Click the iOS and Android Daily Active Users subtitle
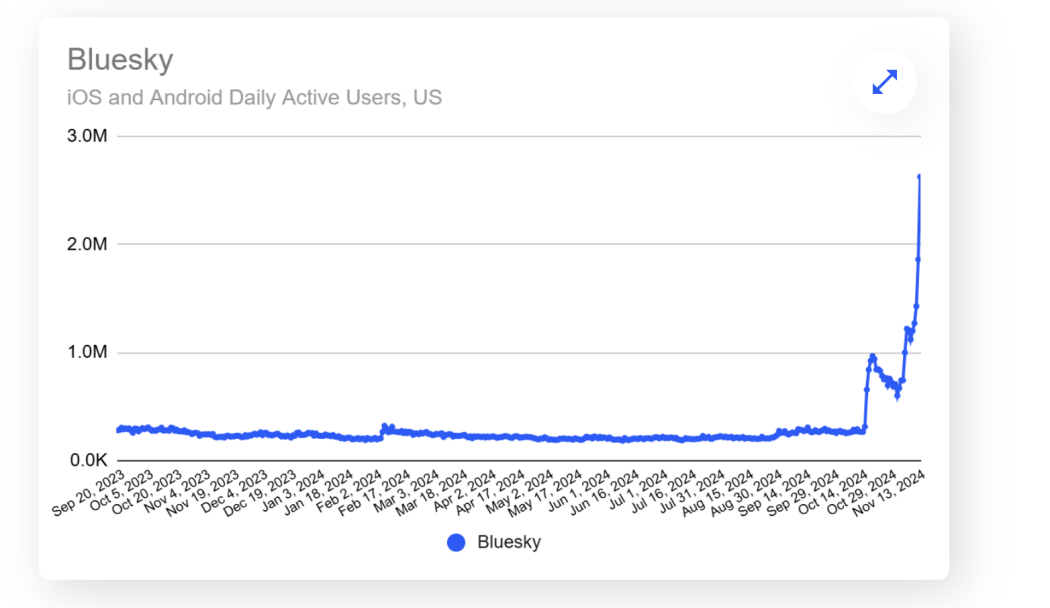This screenshot has width=1050, height=608. click(x=254, y=97)
